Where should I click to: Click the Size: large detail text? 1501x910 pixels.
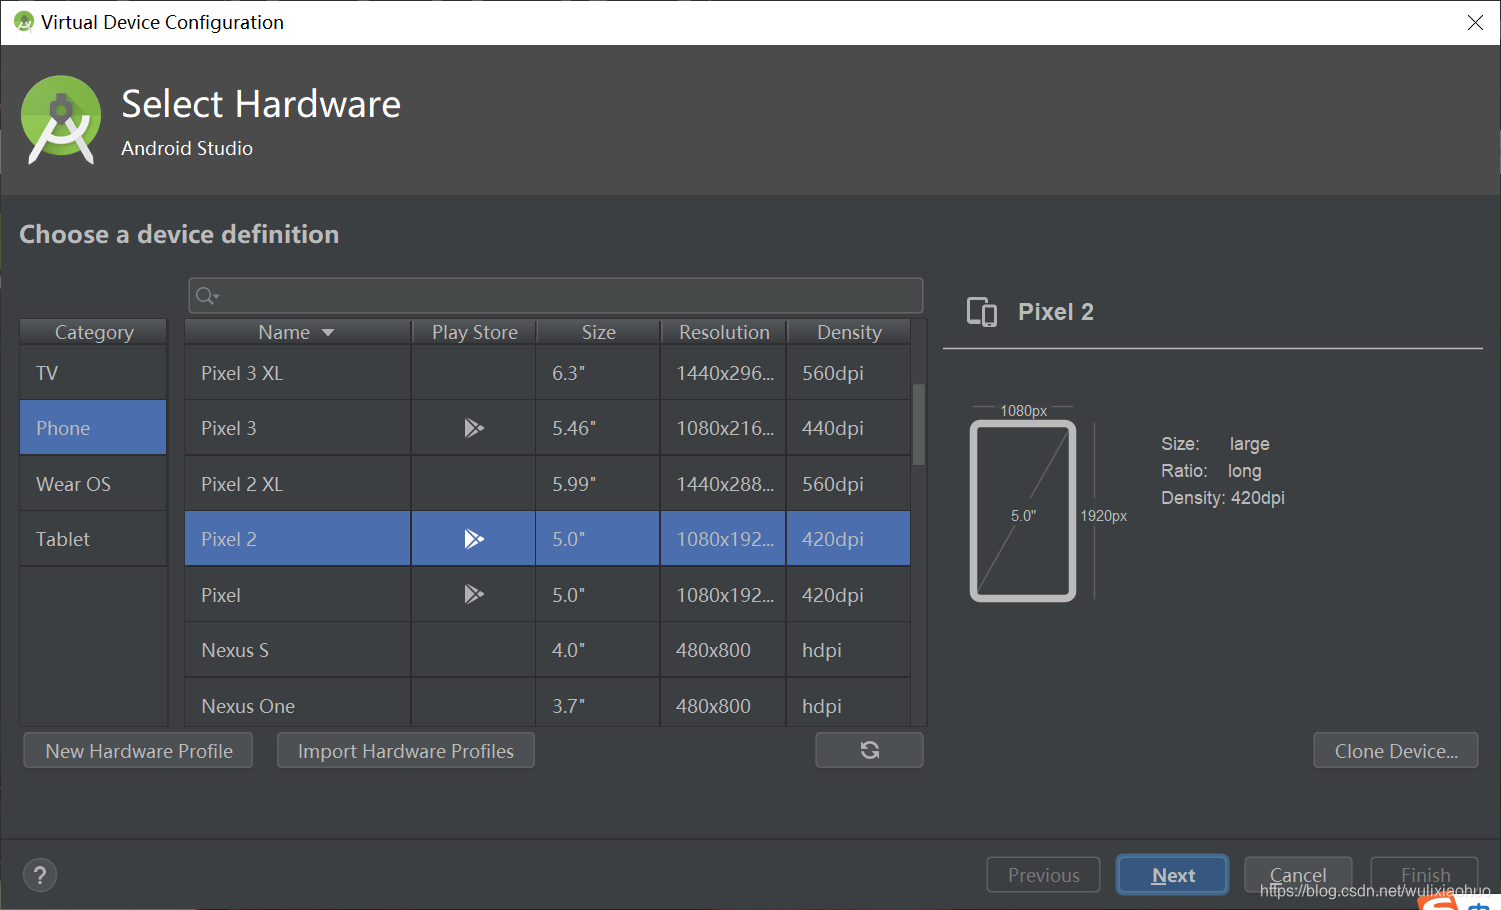[1215, 444]
